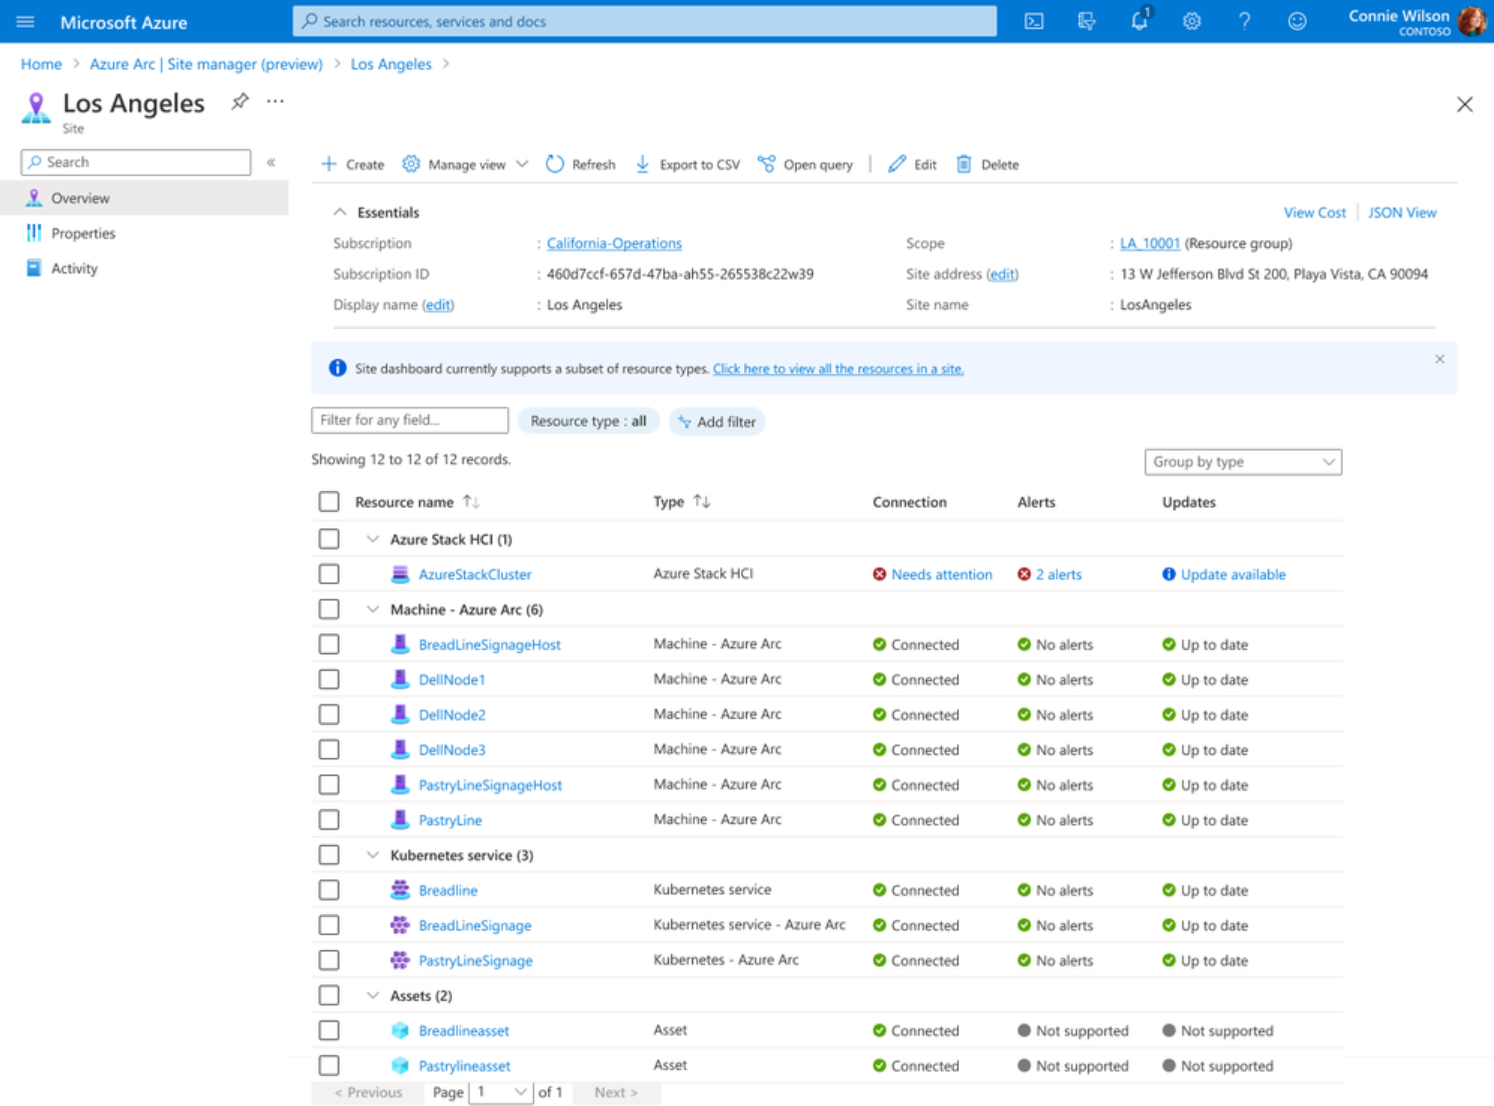
Task: Open Activity in the left menu
Action: click(x=74, y=268)
